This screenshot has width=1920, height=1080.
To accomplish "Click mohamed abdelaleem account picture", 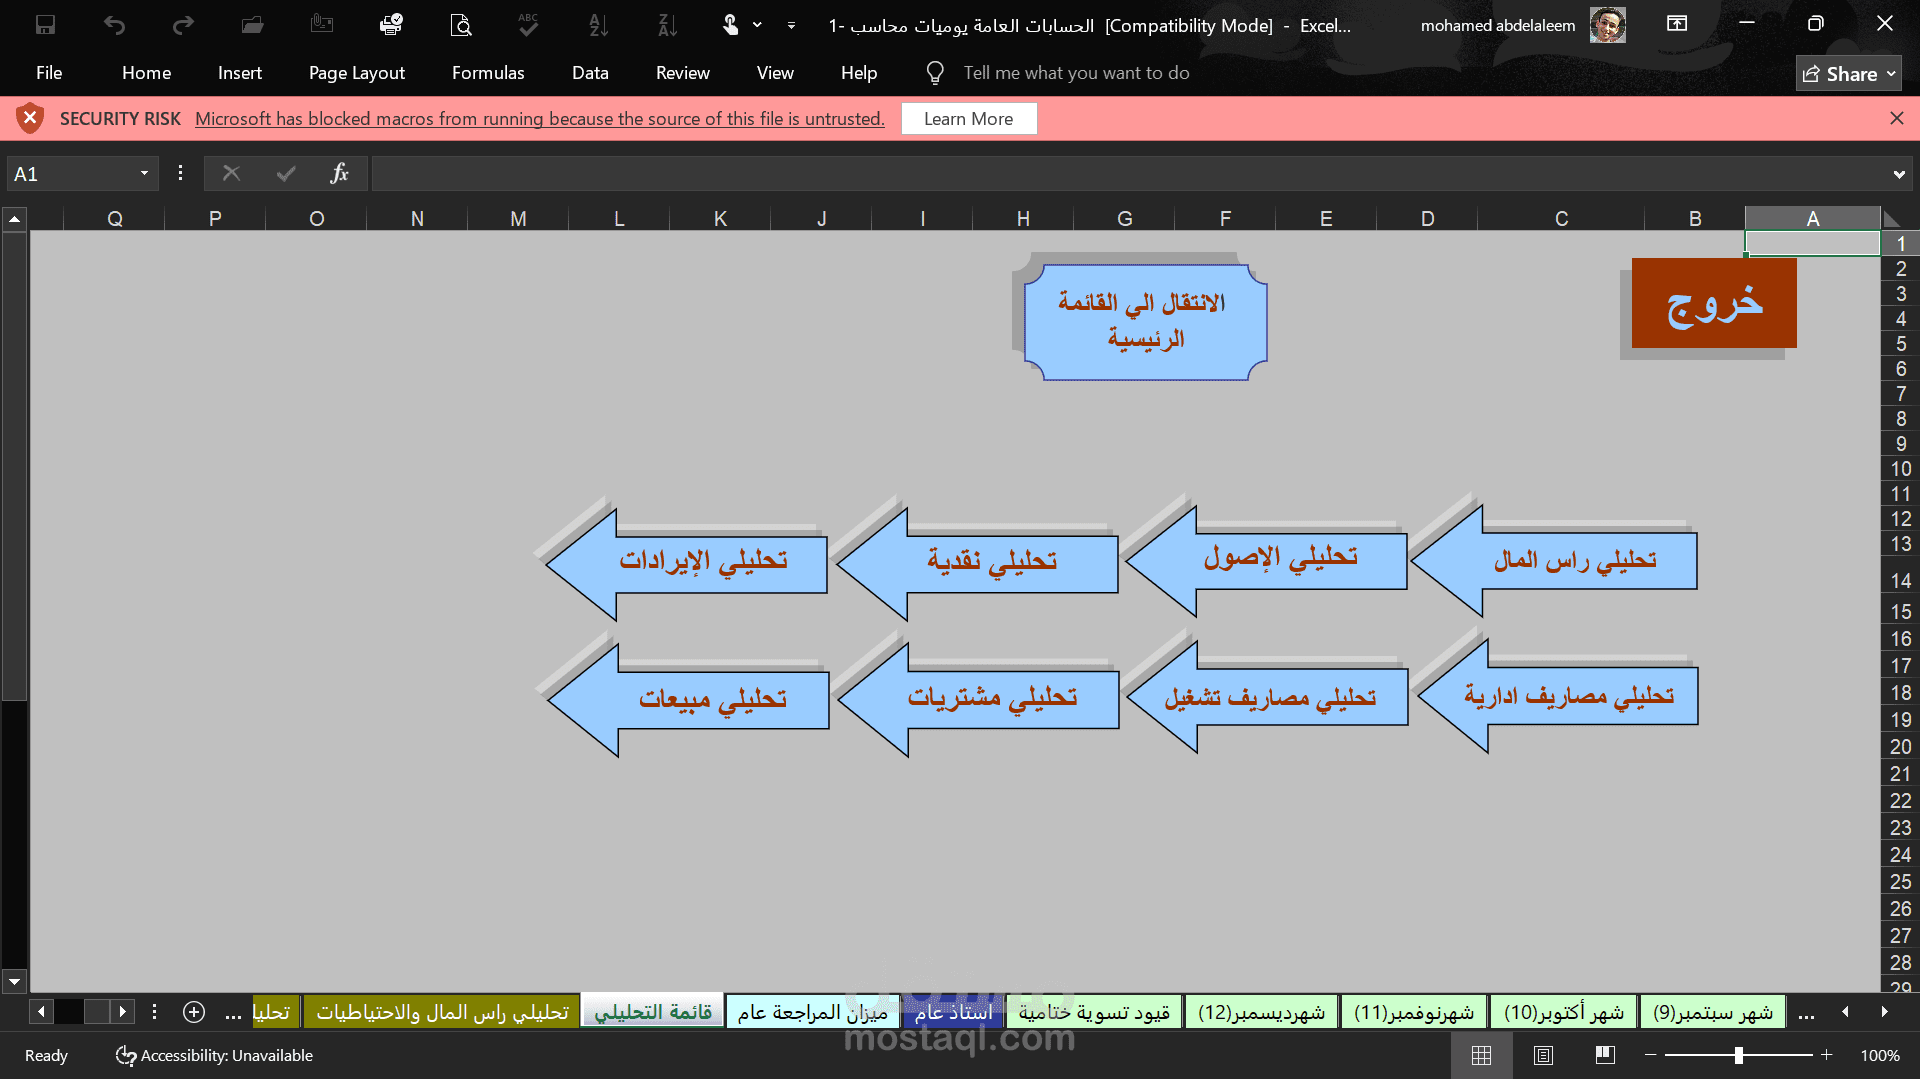I will [1608, 25].
